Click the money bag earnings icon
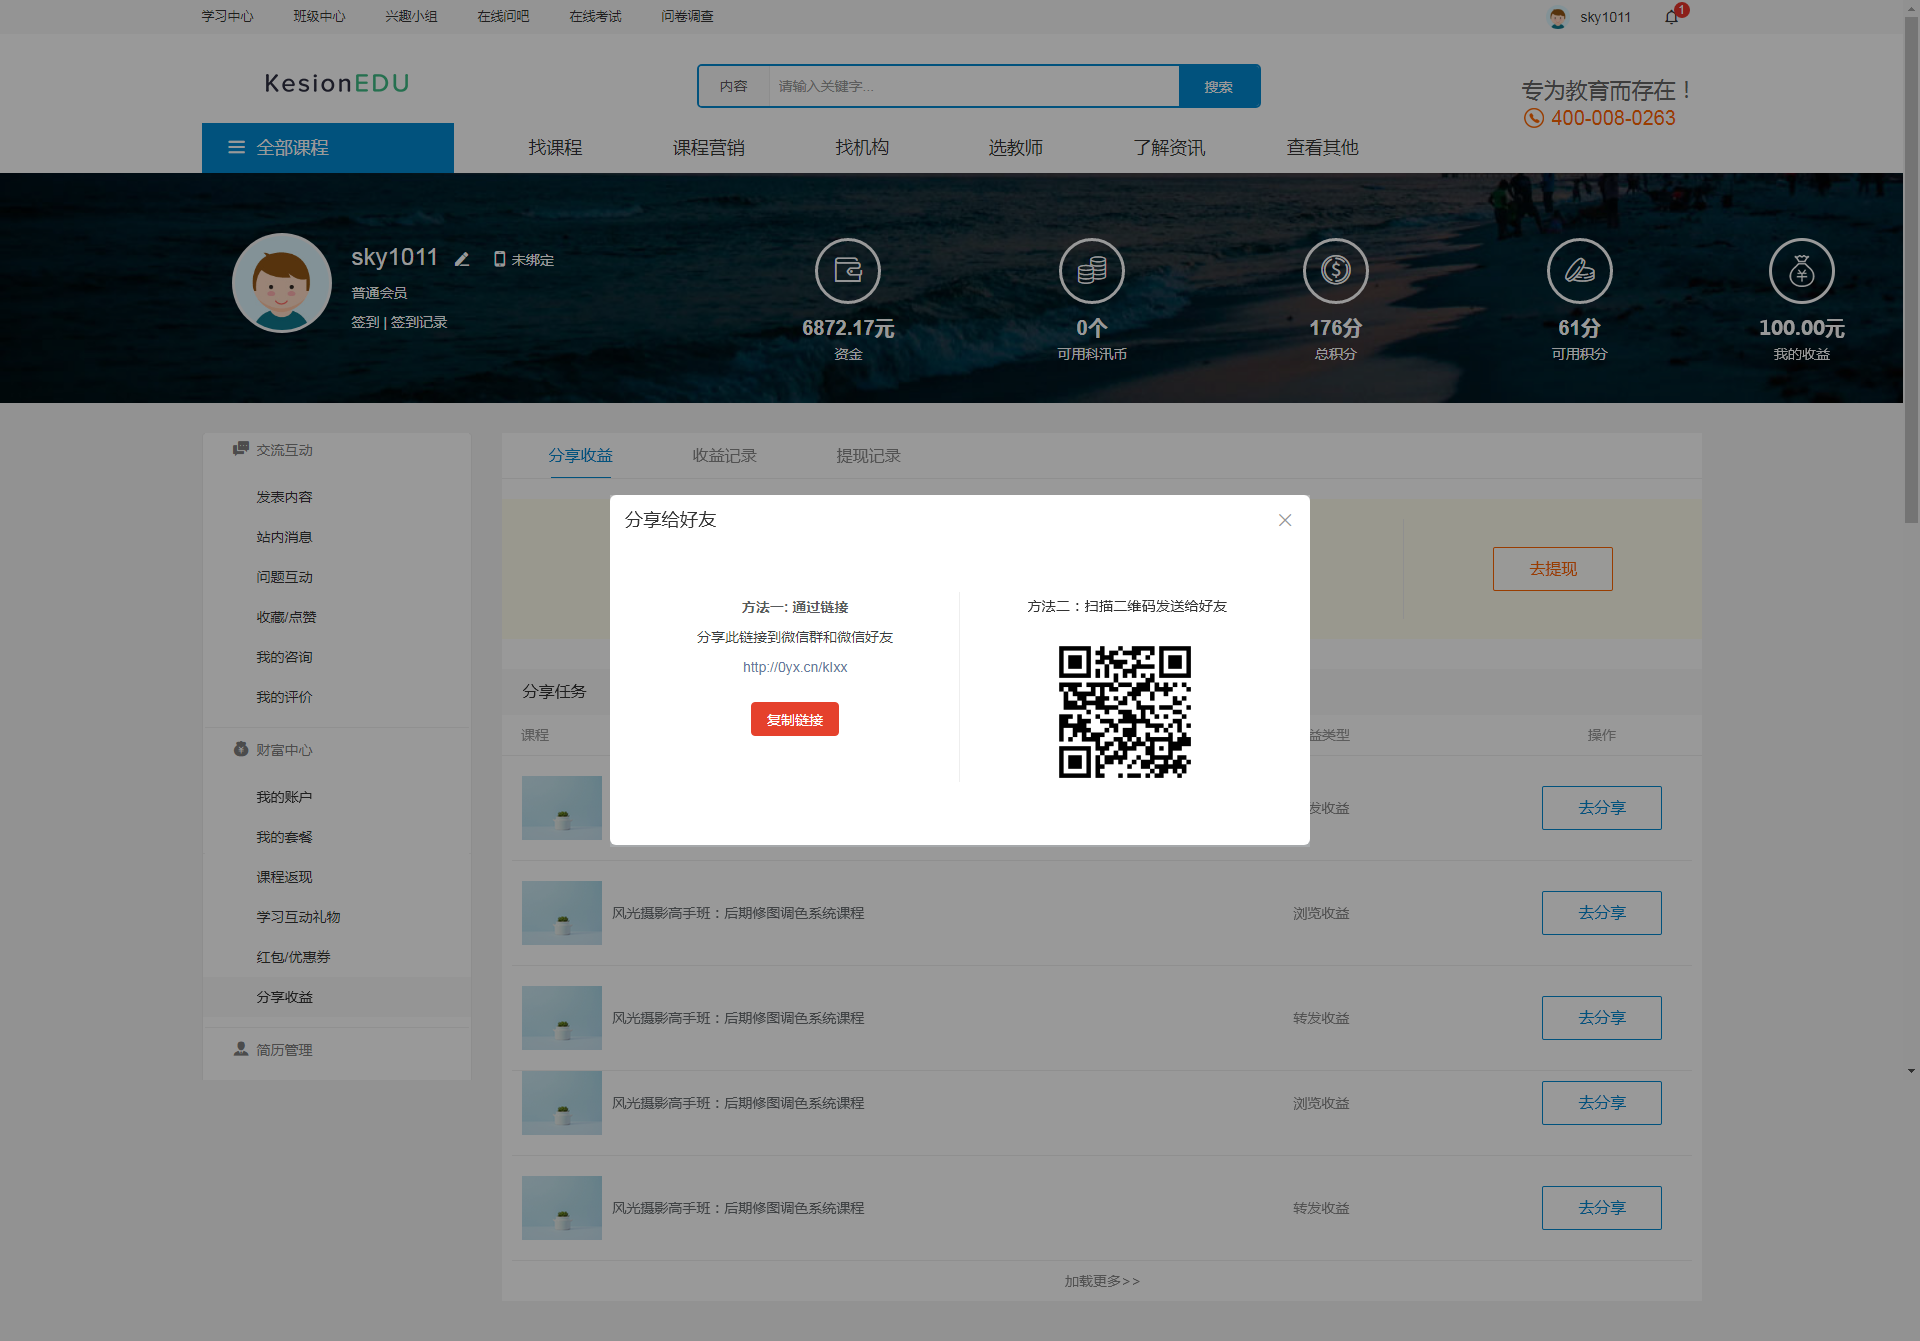The width and height of the screenshot is (1920, 1341). [1801, 271]
